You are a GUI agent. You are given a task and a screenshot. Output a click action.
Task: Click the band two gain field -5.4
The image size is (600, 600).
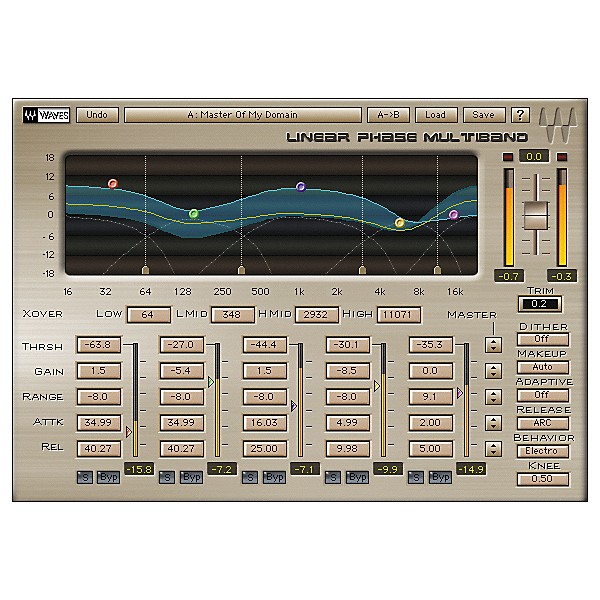point(181,371)
